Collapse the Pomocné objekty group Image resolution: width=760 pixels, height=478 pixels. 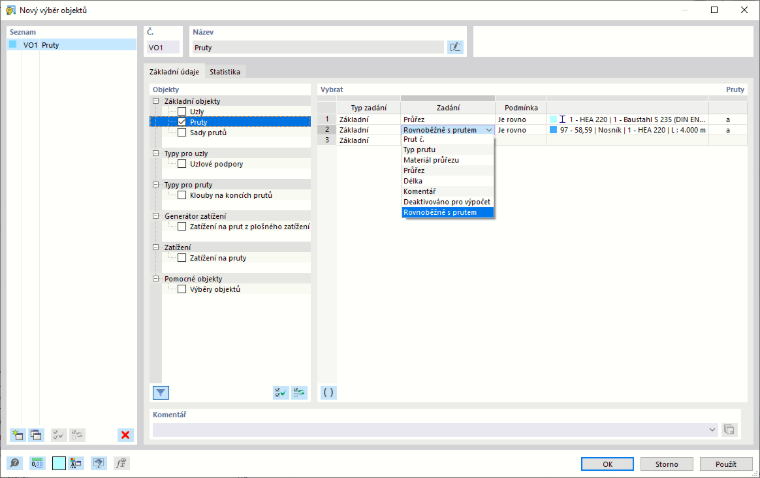(156, 279)
